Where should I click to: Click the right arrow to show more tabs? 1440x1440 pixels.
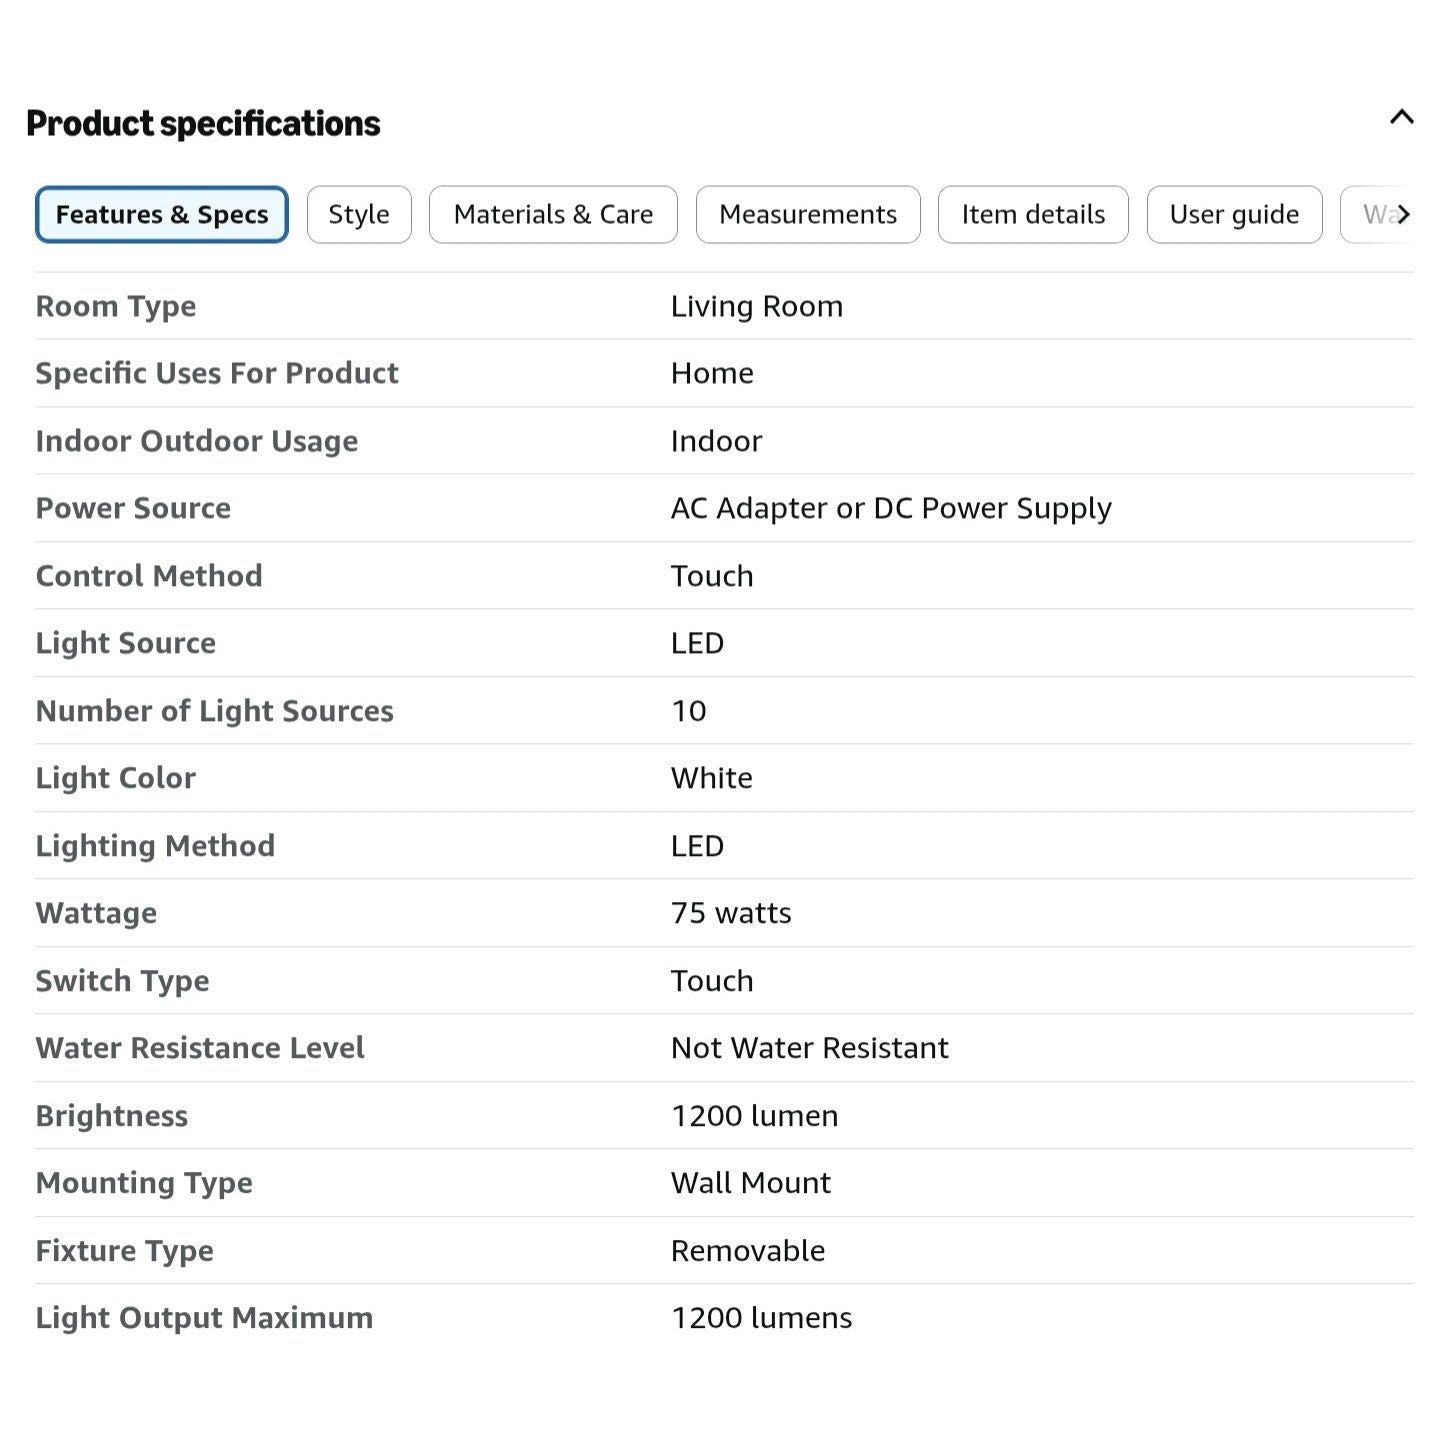point(1403,214)
